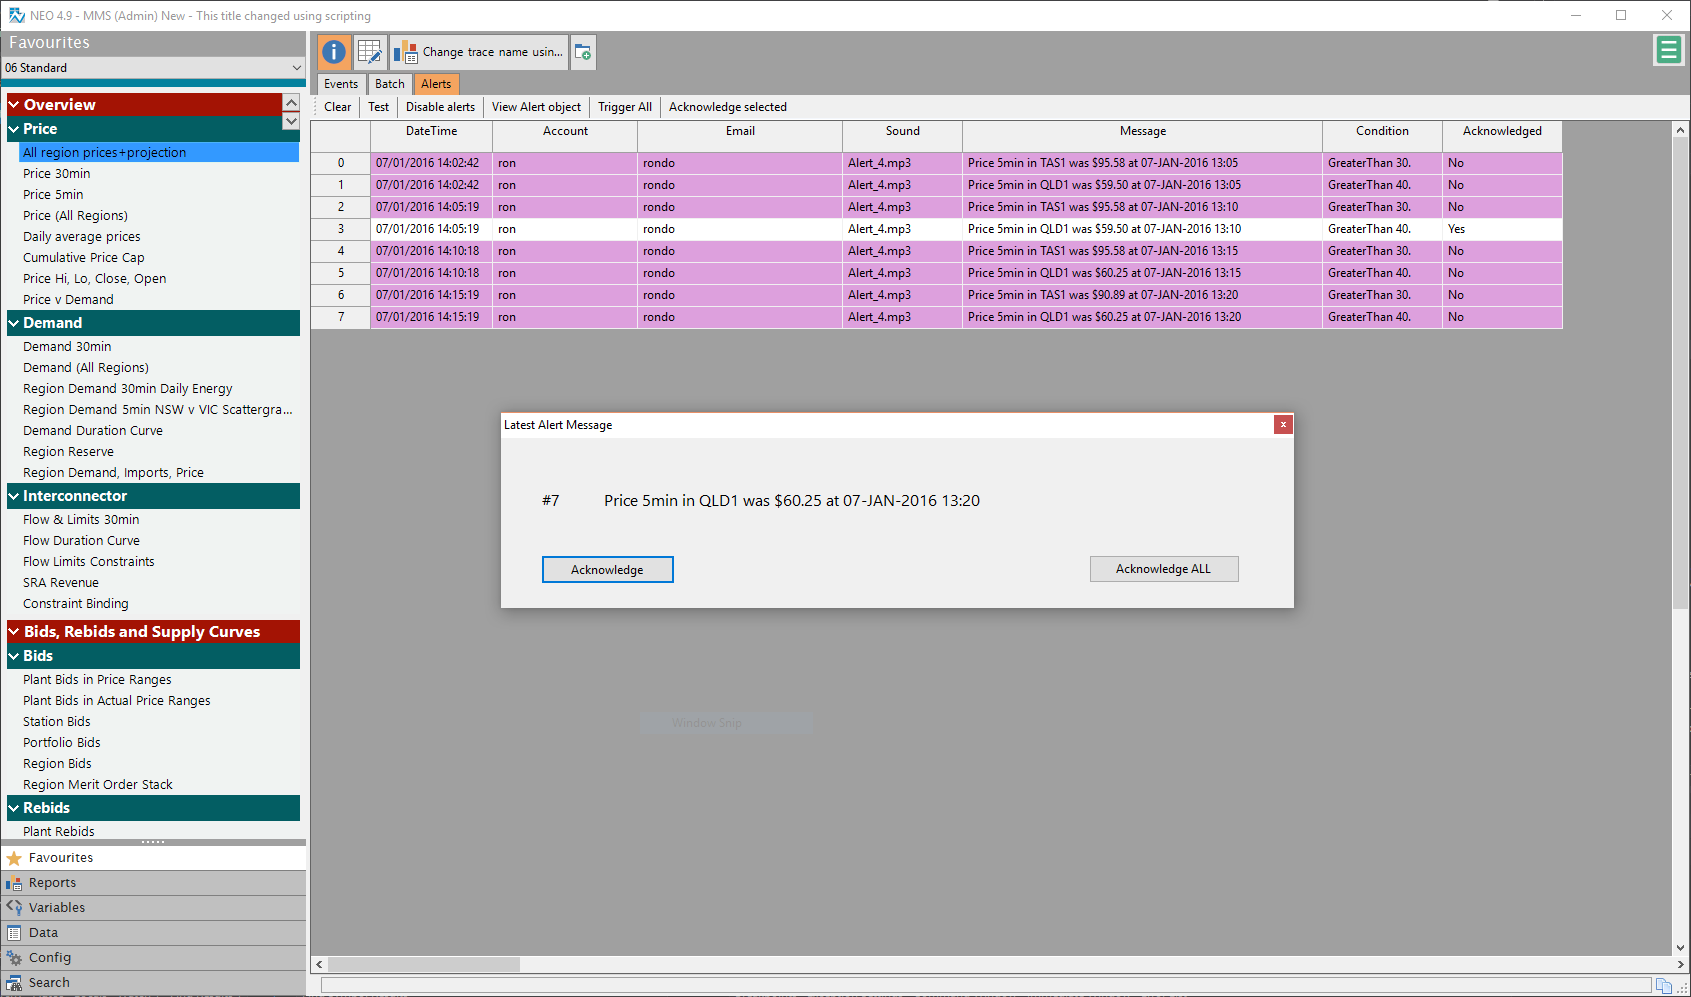Open the Variables panel wrench icon
The width and height of the screenshot is (1691, 997).
(x=14, y=908)
